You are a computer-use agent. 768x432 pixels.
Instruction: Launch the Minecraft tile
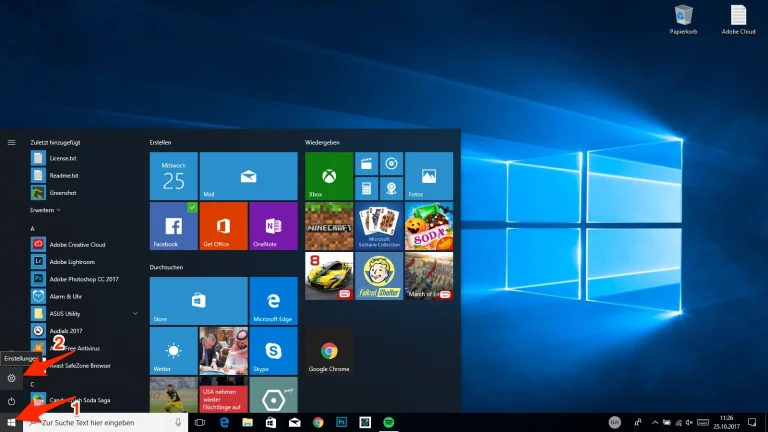[329, 226]
